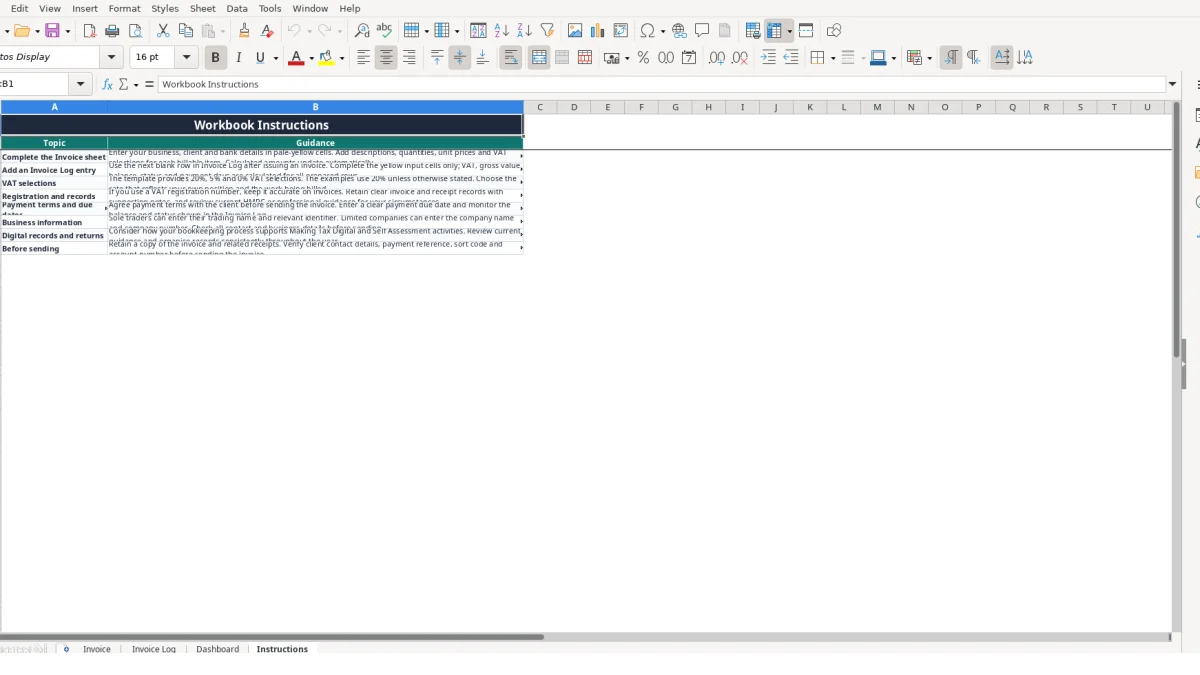Toggle align left

(x=363, y=58)
